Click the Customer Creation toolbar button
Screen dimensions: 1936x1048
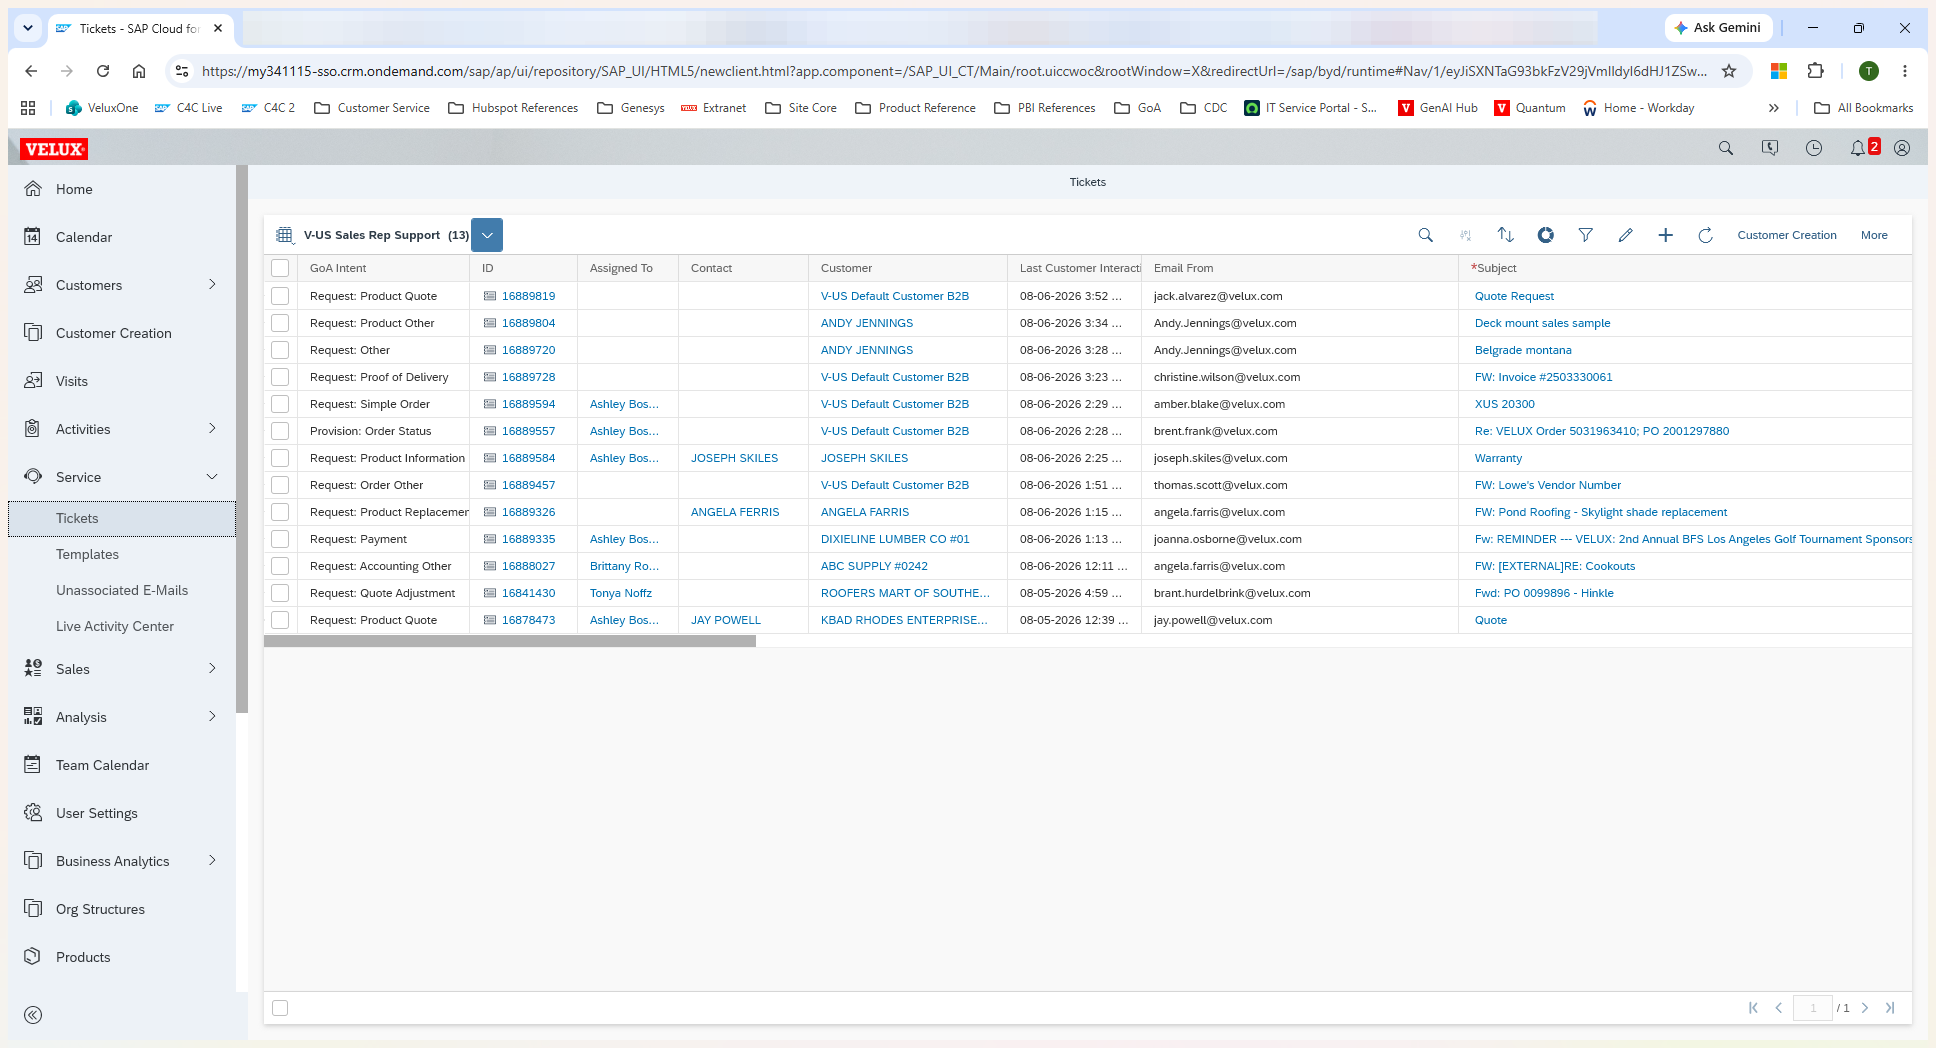click(1787, 235)
